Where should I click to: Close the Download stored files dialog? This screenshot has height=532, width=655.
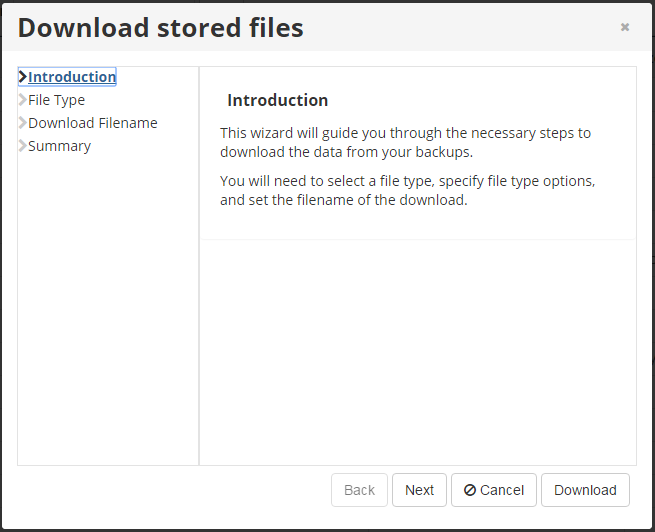click(625, 27)
